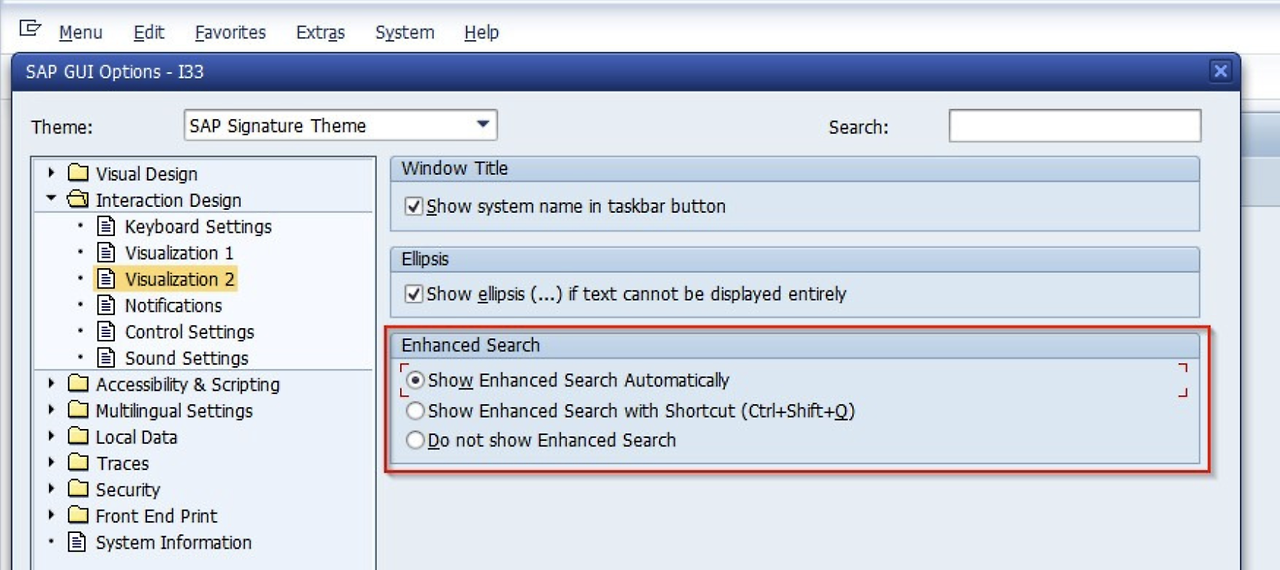Click the Visualization 1 page icon

pyautogui.click(x=106, y=252)
